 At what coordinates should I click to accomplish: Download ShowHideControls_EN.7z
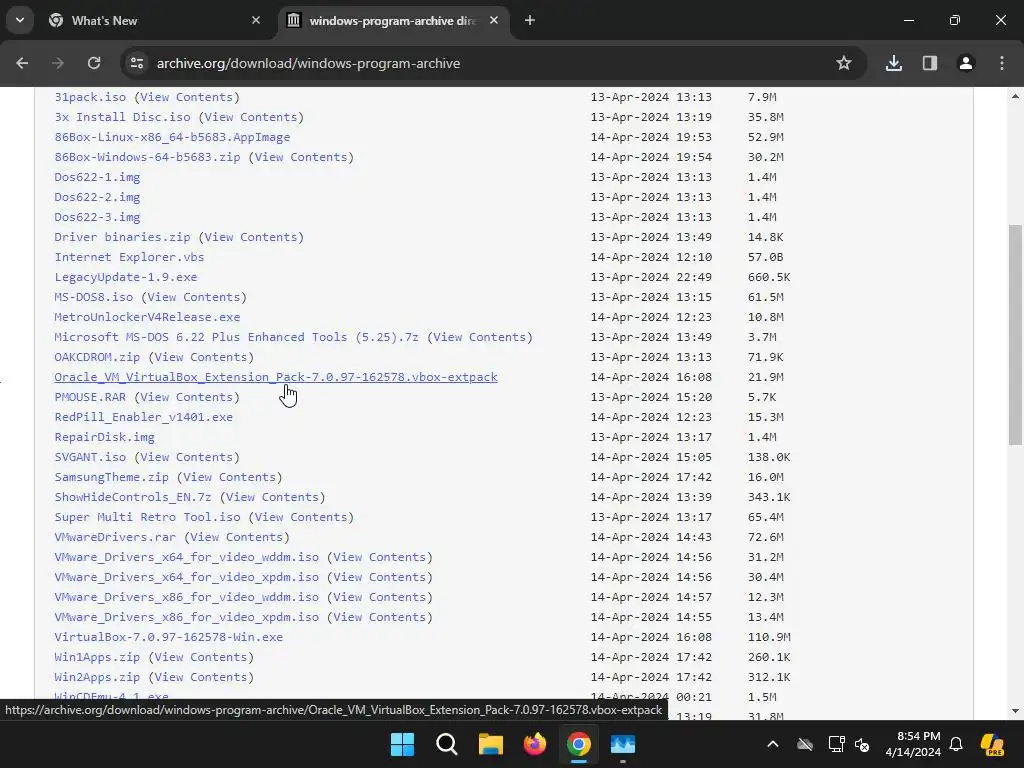tap(133, 497)
